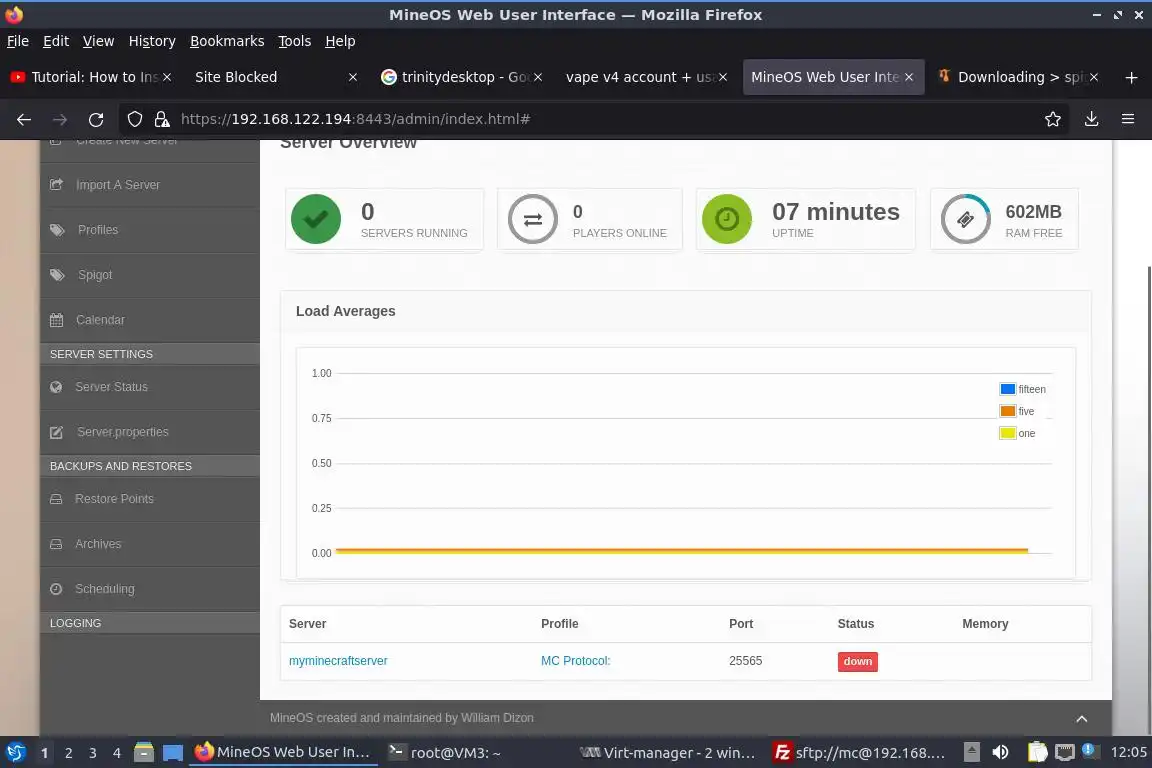Go back with the browser back arrow

pyautogui.click(x=24, y=119)
